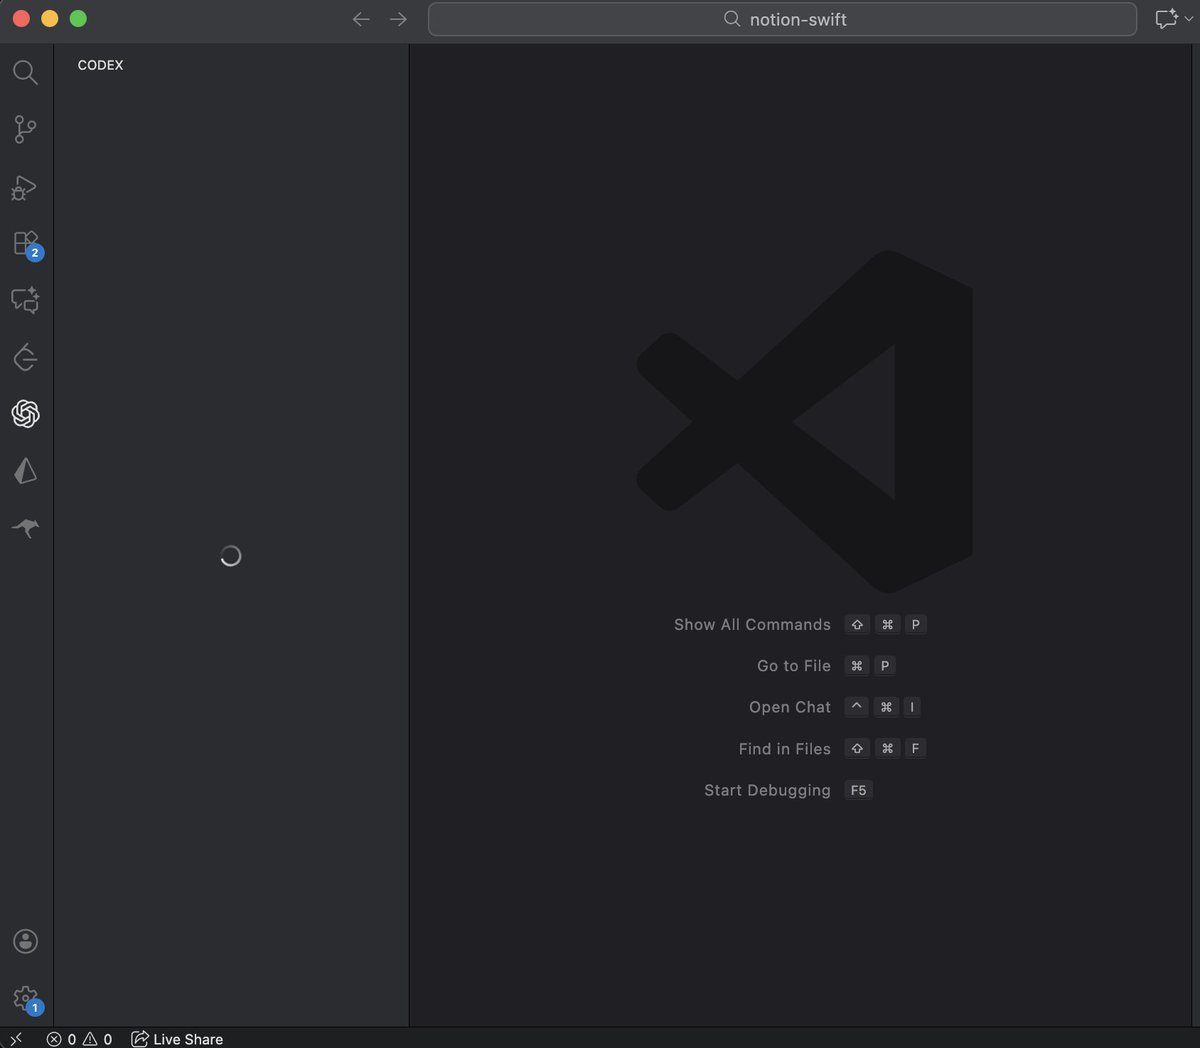
Task: Click Show All Commands label
Action: pos(752,624)
